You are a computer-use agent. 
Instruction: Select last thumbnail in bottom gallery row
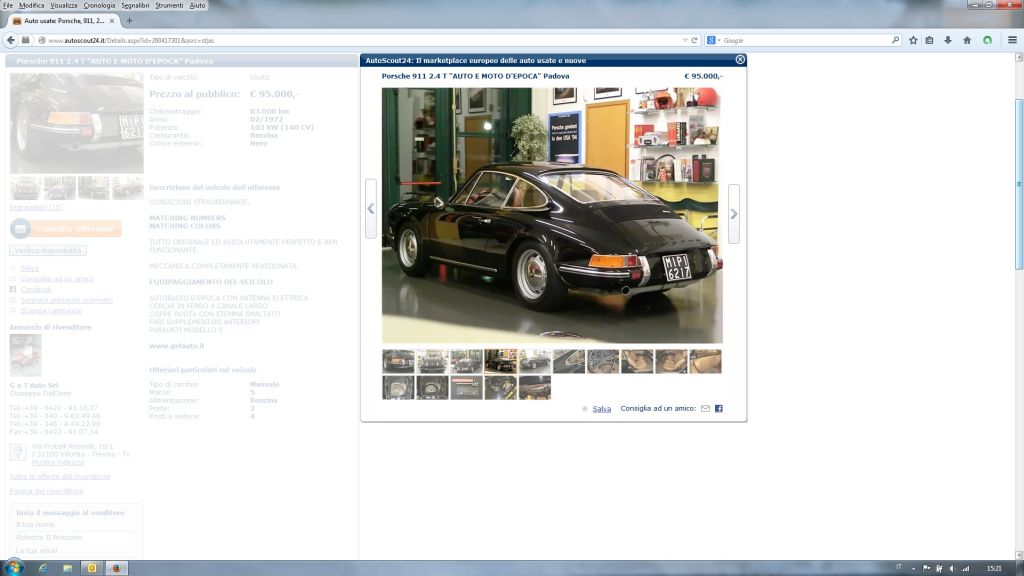click(x=535, y=387)
